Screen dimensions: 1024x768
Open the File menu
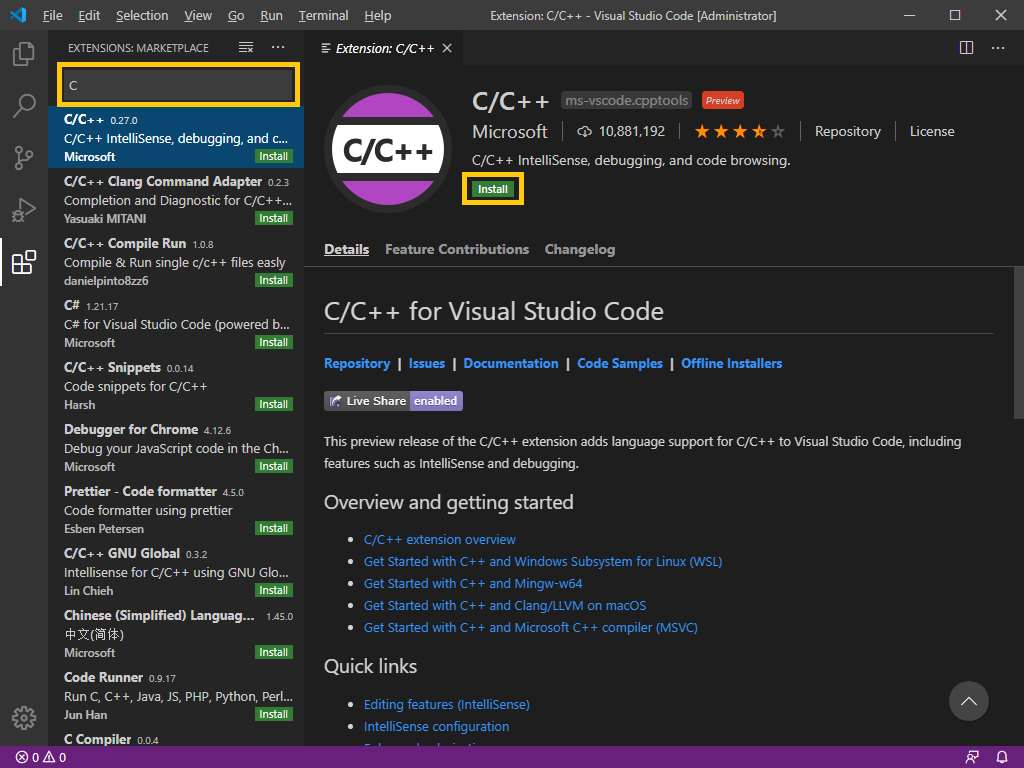52,15
